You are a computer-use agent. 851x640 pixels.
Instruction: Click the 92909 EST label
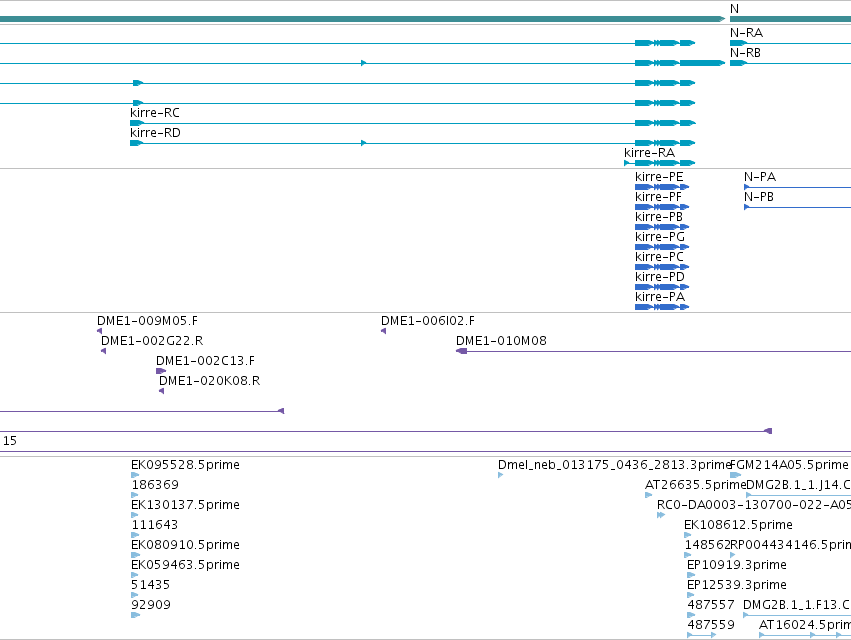pyautogui.click(x=151, y=605)
